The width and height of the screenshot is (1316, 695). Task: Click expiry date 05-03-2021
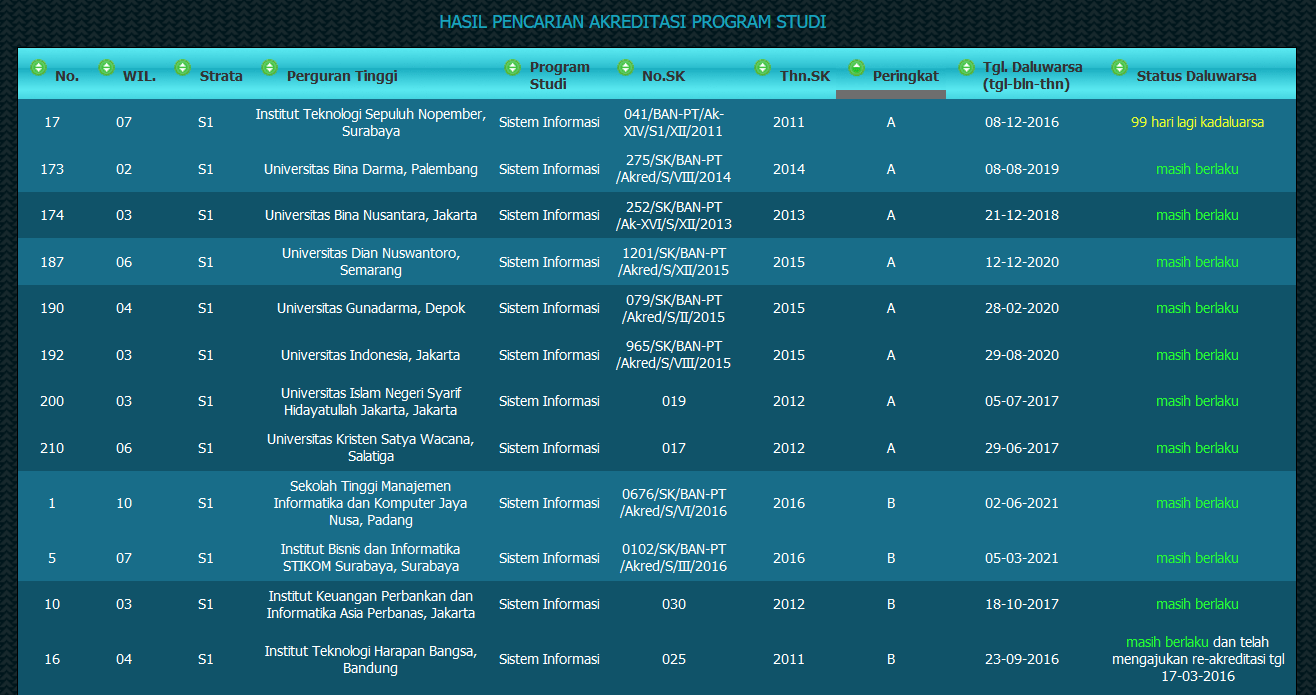[1021, 558]
